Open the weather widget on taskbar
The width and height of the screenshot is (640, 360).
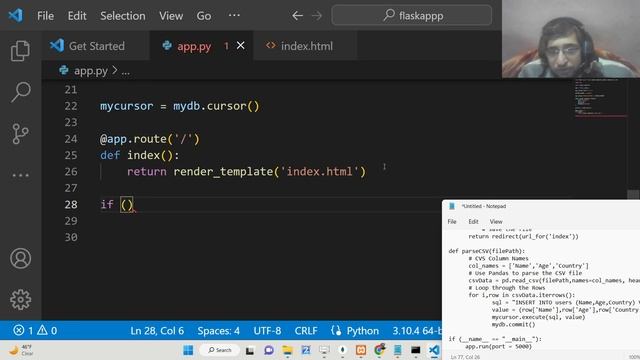tap(21, 350)
